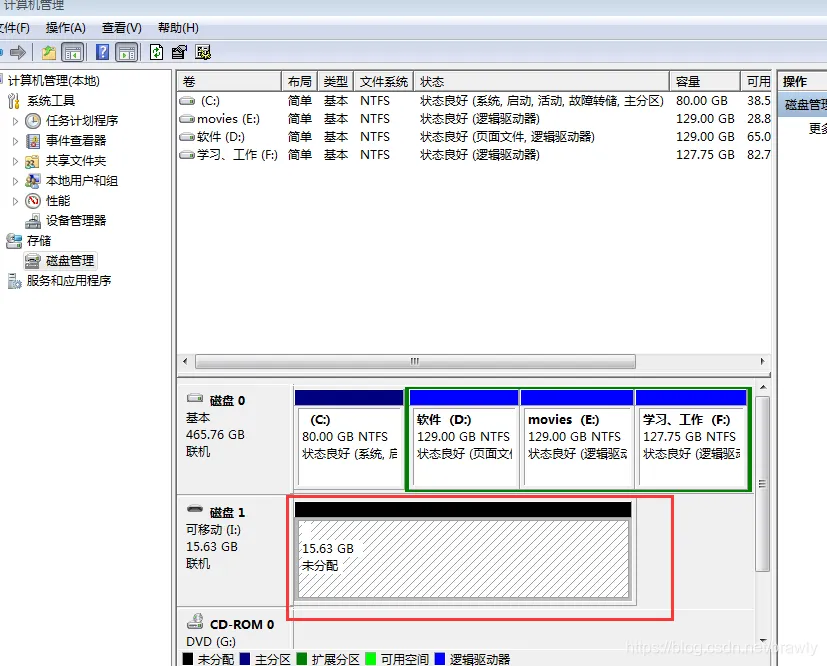Click the blue help question mark icon
827x666 pixels.
(102, 52)
